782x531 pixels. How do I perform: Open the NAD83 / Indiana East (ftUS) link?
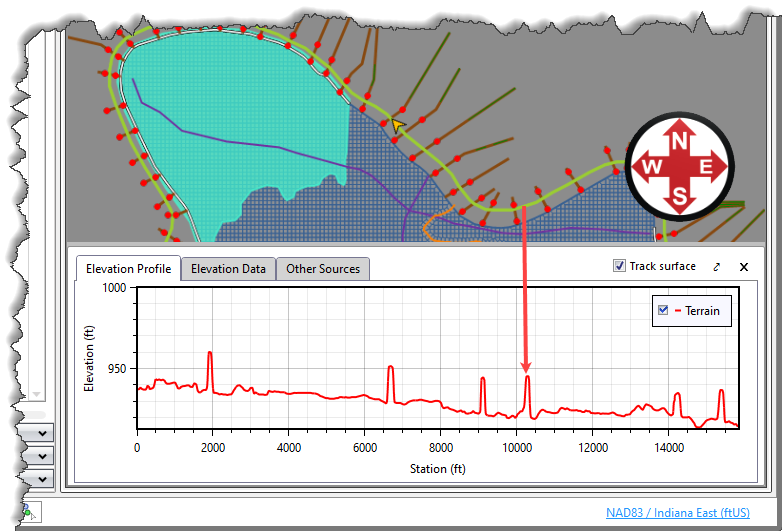pyautogui.click(x=678, y=513)
